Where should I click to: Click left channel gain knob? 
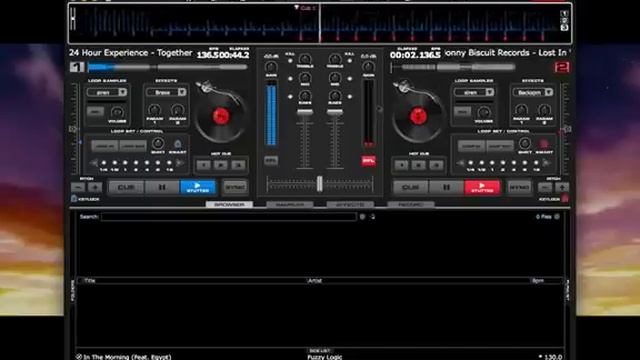[x=271, y=67]
